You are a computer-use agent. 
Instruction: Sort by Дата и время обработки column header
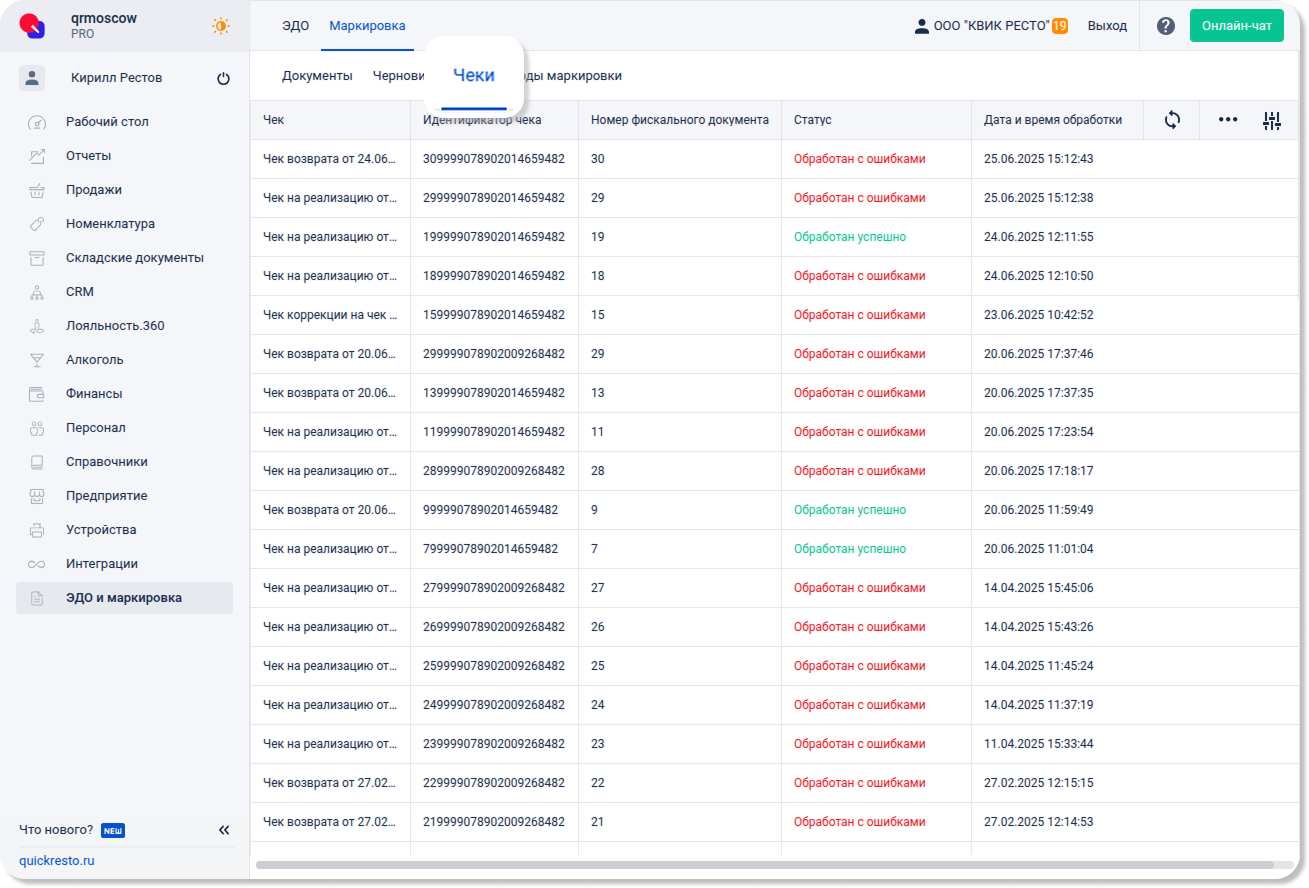pos(1052,120)
